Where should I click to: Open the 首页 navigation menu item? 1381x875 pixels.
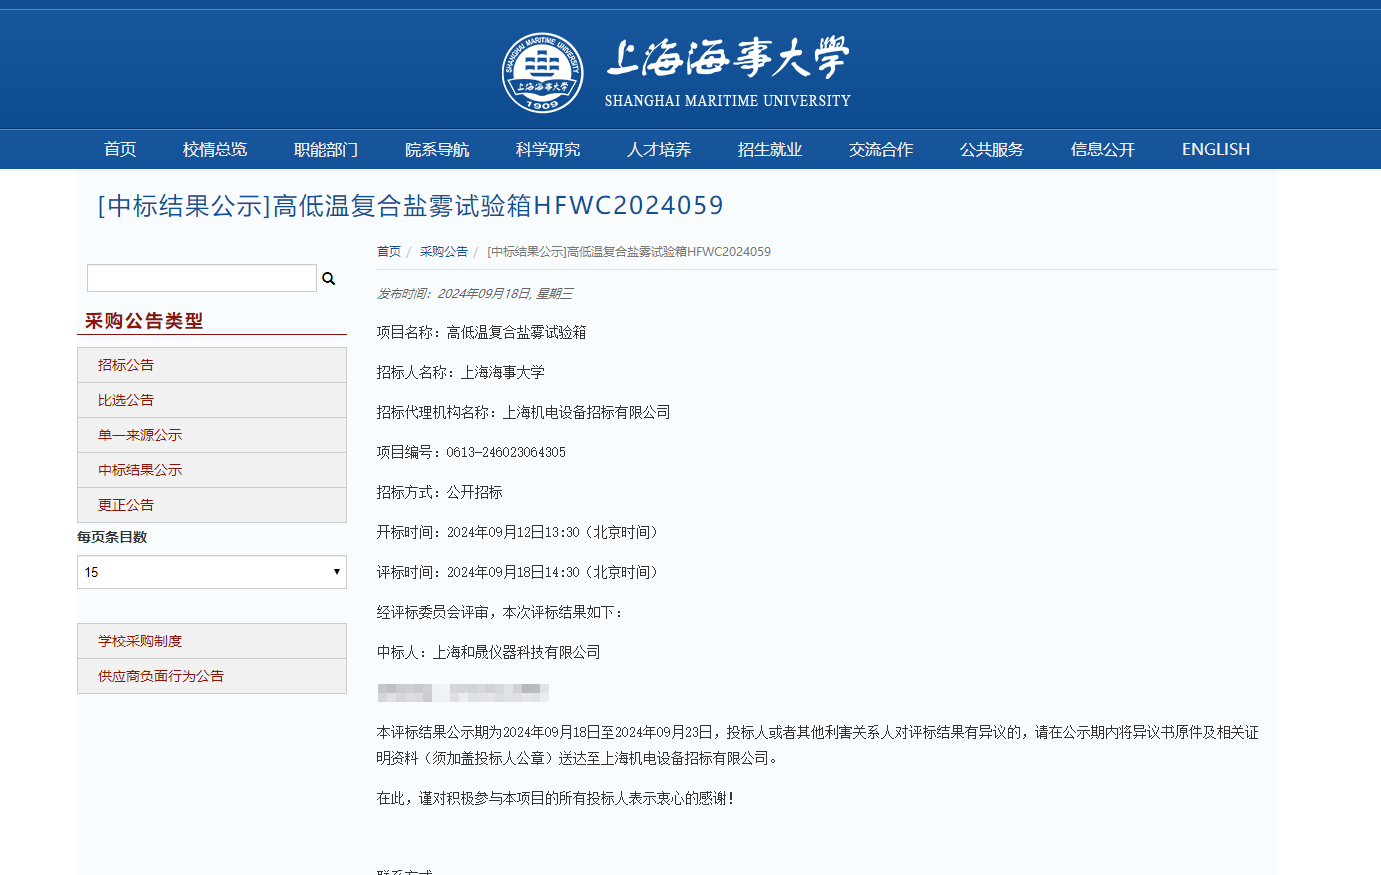pos(120,149)
